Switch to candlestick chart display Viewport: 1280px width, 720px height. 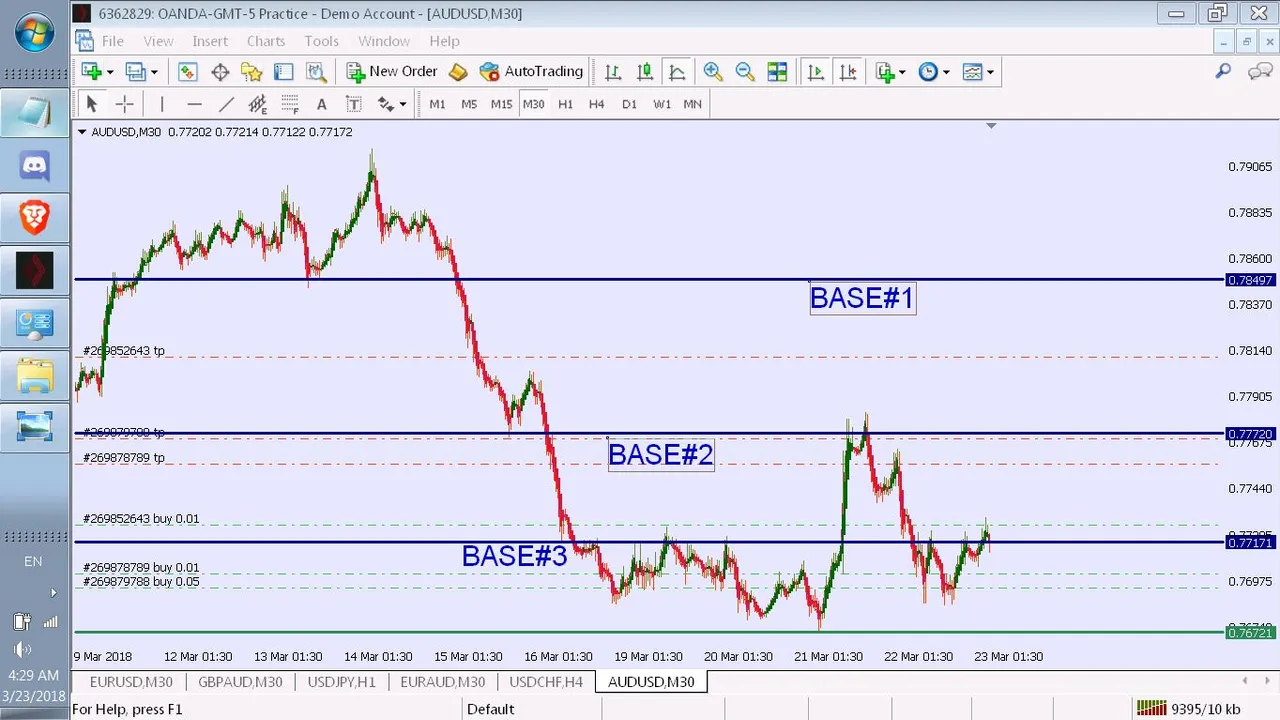click(x=645, y=71)
